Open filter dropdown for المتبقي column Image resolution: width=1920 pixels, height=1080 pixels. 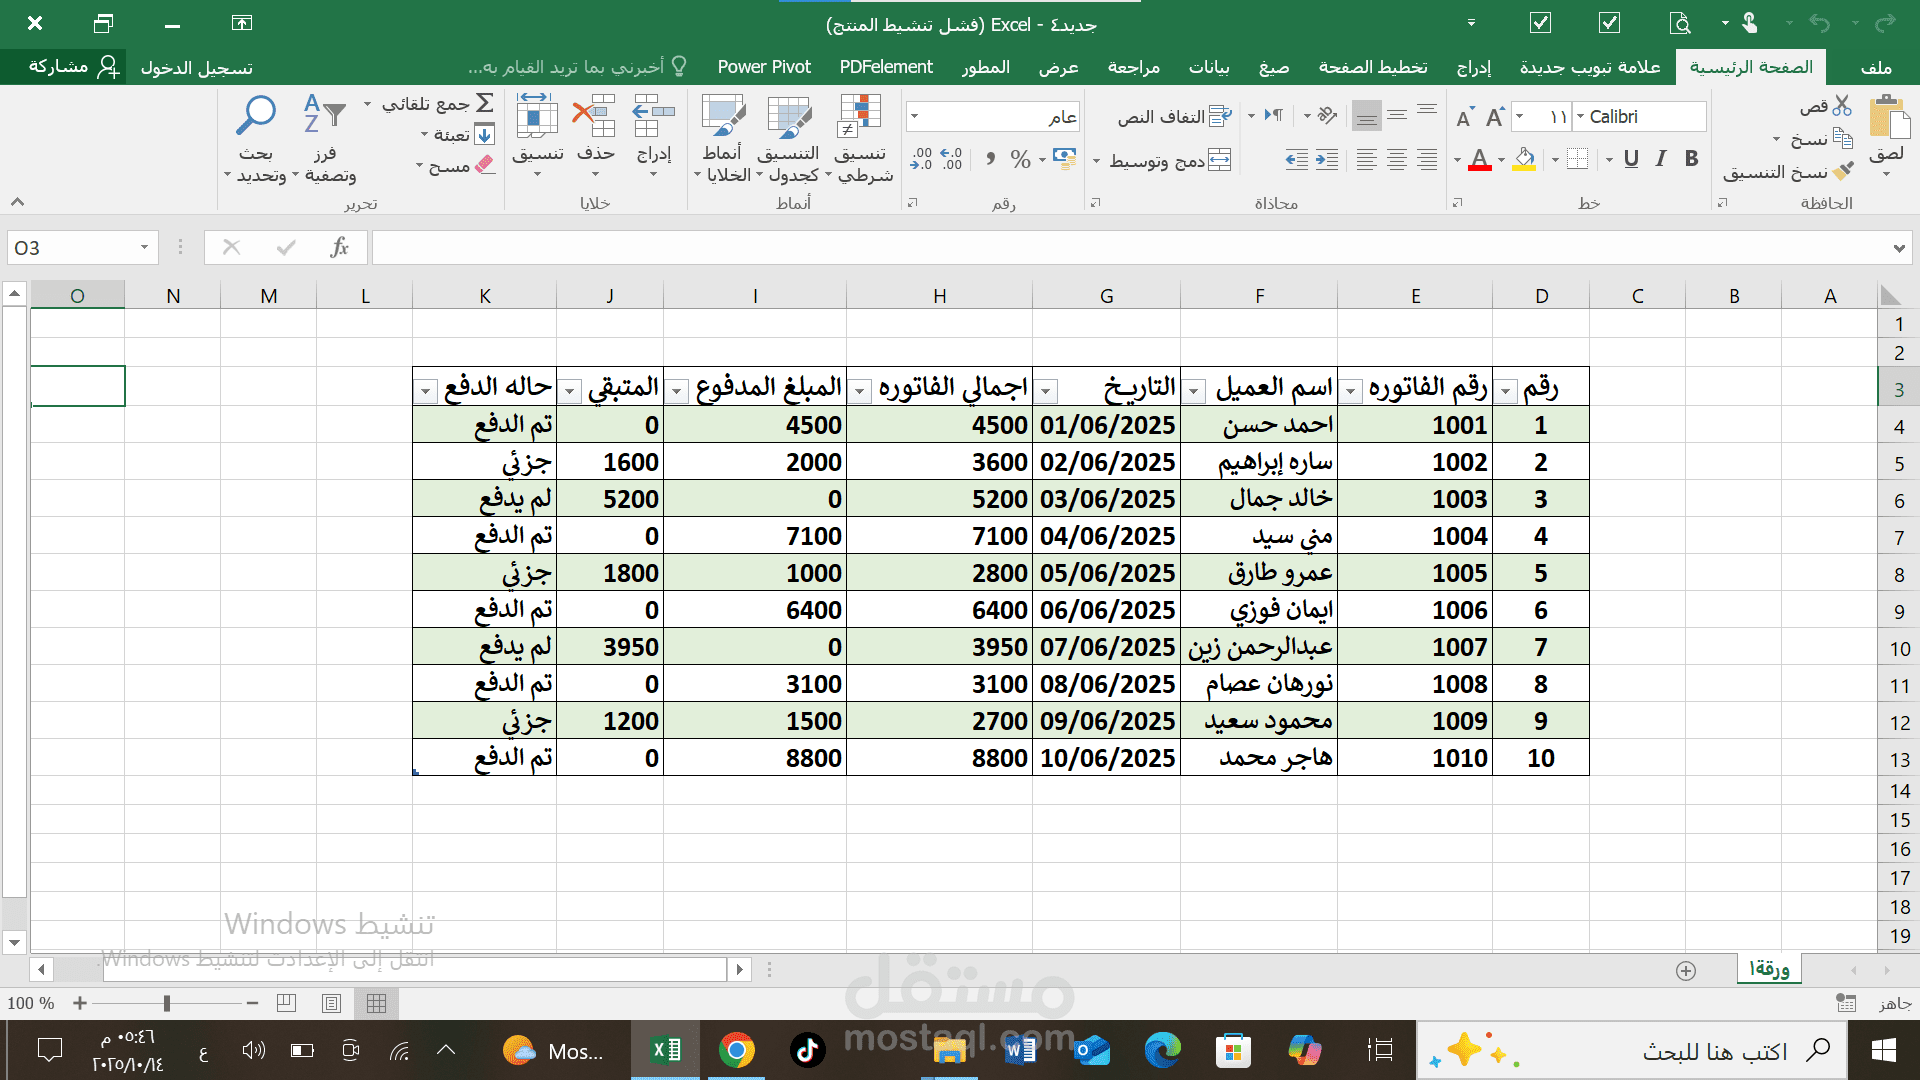[569, 391]
